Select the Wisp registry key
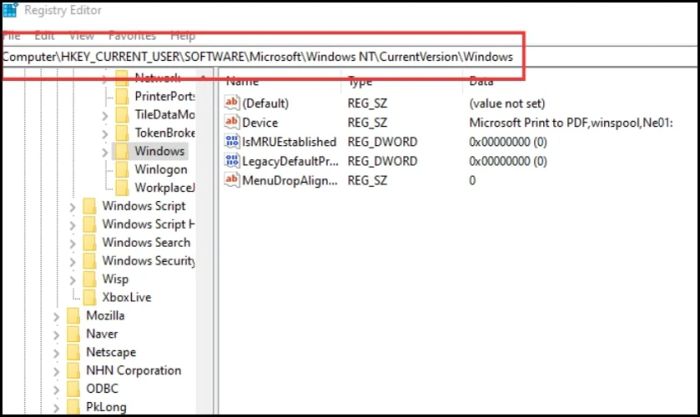The image size is (700, 417). coord(114,279)
